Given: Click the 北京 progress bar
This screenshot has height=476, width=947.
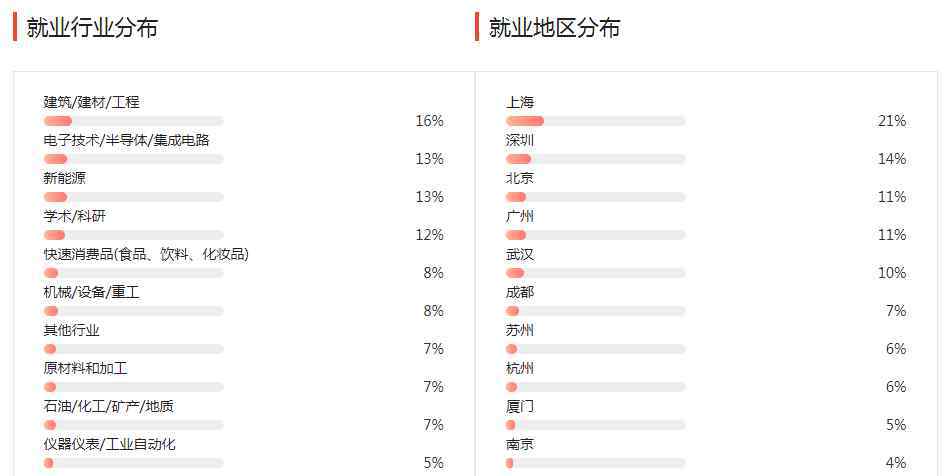Looking at the screenshot, I should [595, 197].
